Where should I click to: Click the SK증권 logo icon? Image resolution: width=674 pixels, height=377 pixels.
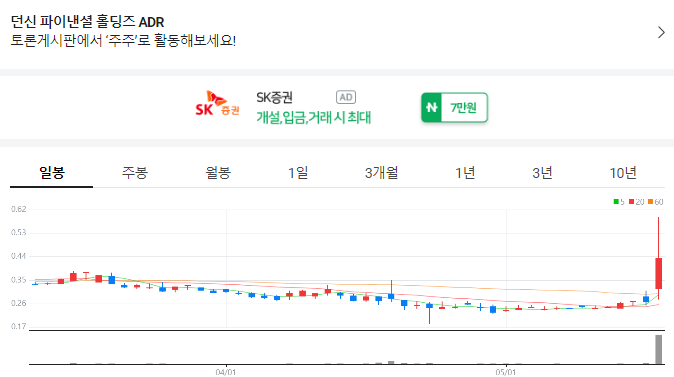[217, 104]
